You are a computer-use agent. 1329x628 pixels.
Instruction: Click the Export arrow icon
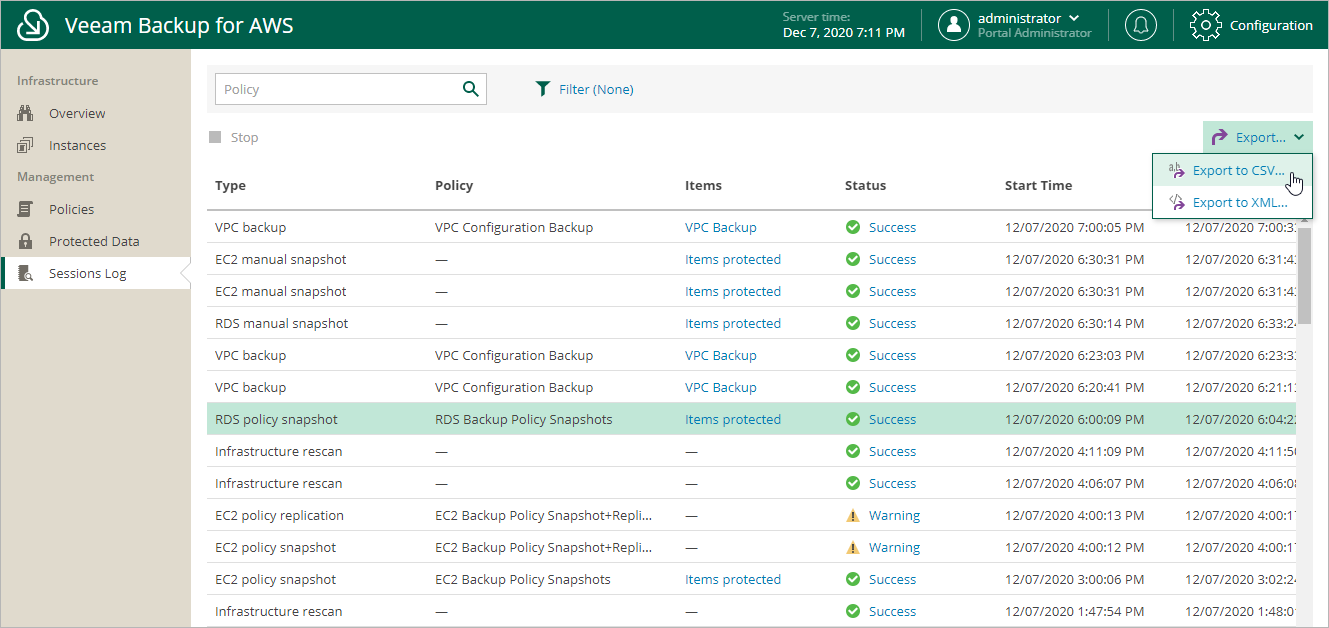click(x=1219, y=137)
